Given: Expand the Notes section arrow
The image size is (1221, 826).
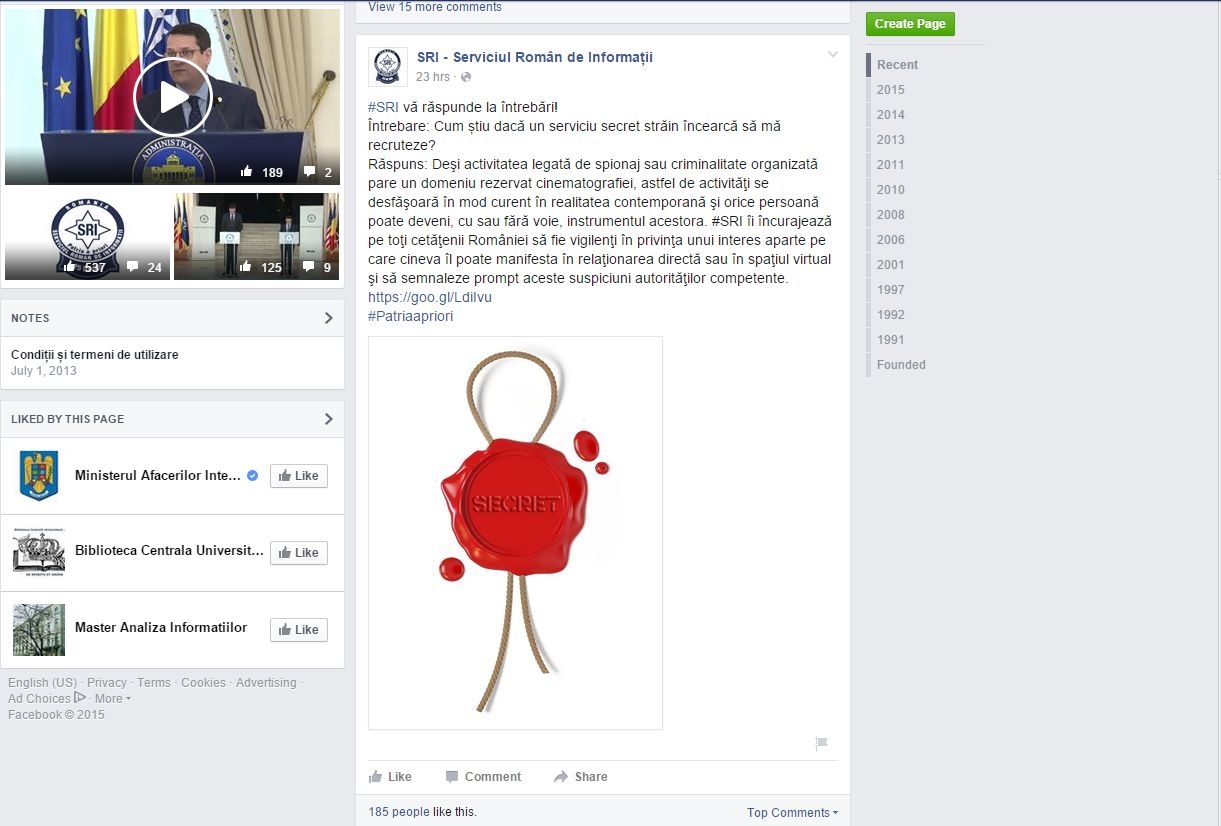Looking at the screenshot, I should pos(328,318).
